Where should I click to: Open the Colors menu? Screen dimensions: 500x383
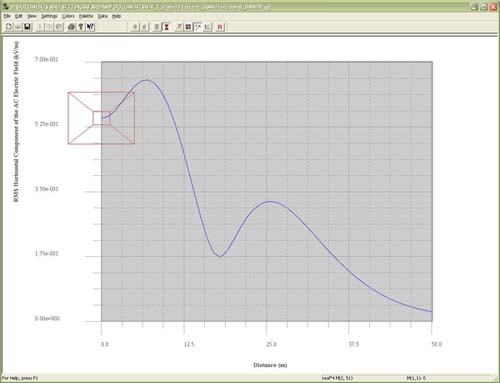point(68,16)
